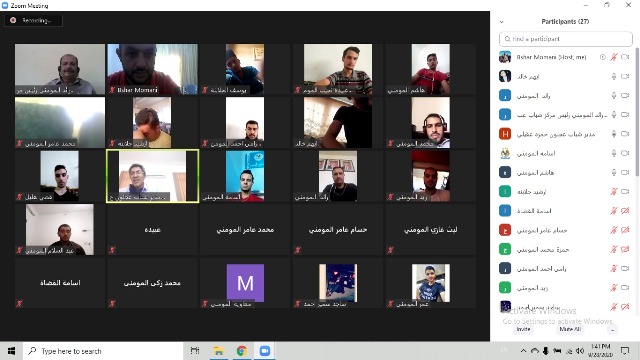Viewport: 640px width, 360px height.
Task: Click crossed camera icon for حمزة محمد المومني
Action: pos(625,249)
